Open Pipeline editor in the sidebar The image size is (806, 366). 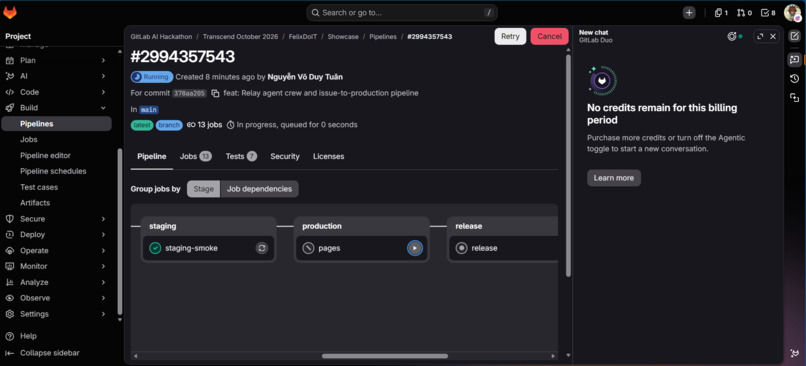[x=45, y=156]
